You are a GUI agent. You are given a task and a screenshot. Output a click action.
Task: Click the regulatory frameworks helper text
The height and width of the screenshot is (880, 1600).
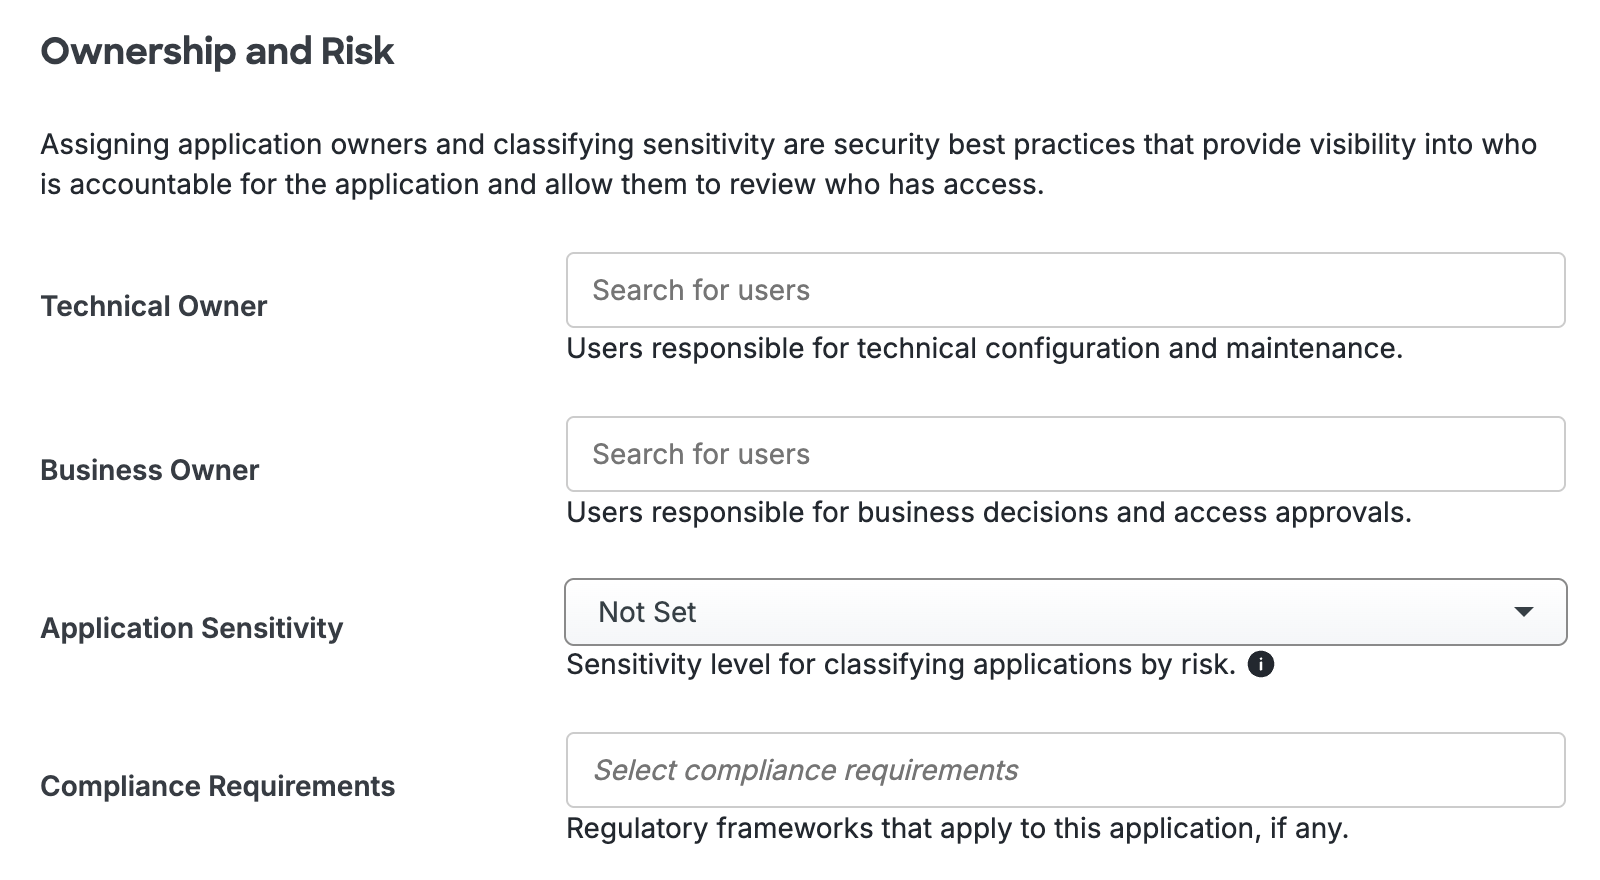pos(958,828)
